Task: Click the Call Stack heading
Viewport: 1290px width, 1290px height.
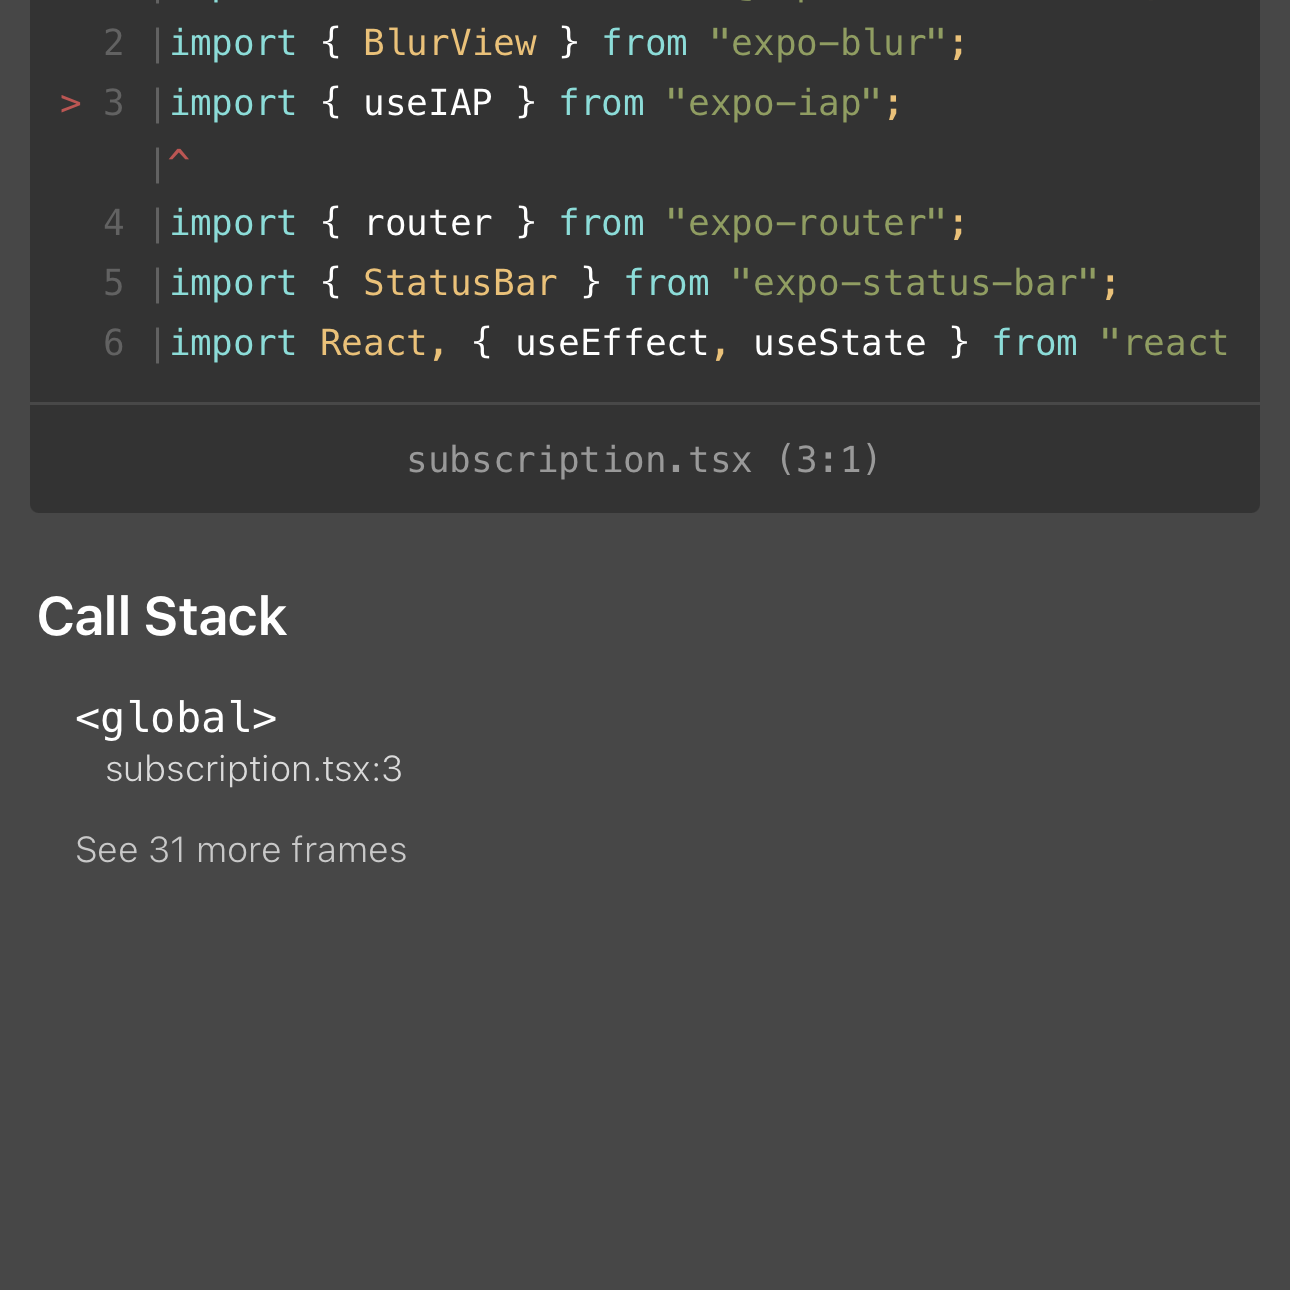Action: (x=162, y=616)
